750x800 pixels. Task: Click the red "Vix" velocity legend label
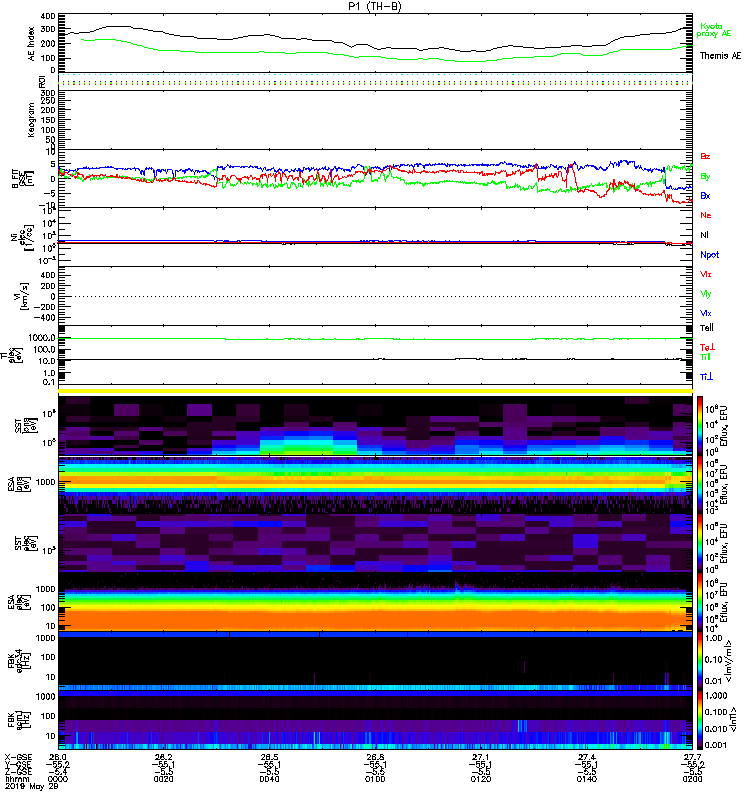706,274
